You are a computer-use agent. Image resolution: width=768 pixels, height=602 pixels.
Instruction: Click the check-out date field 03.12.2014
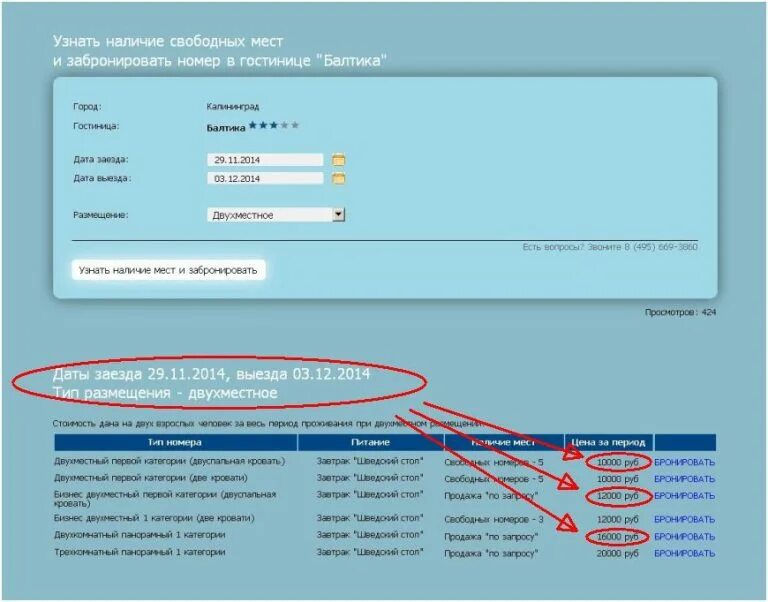pyautogui.click(x=265, y=178)
